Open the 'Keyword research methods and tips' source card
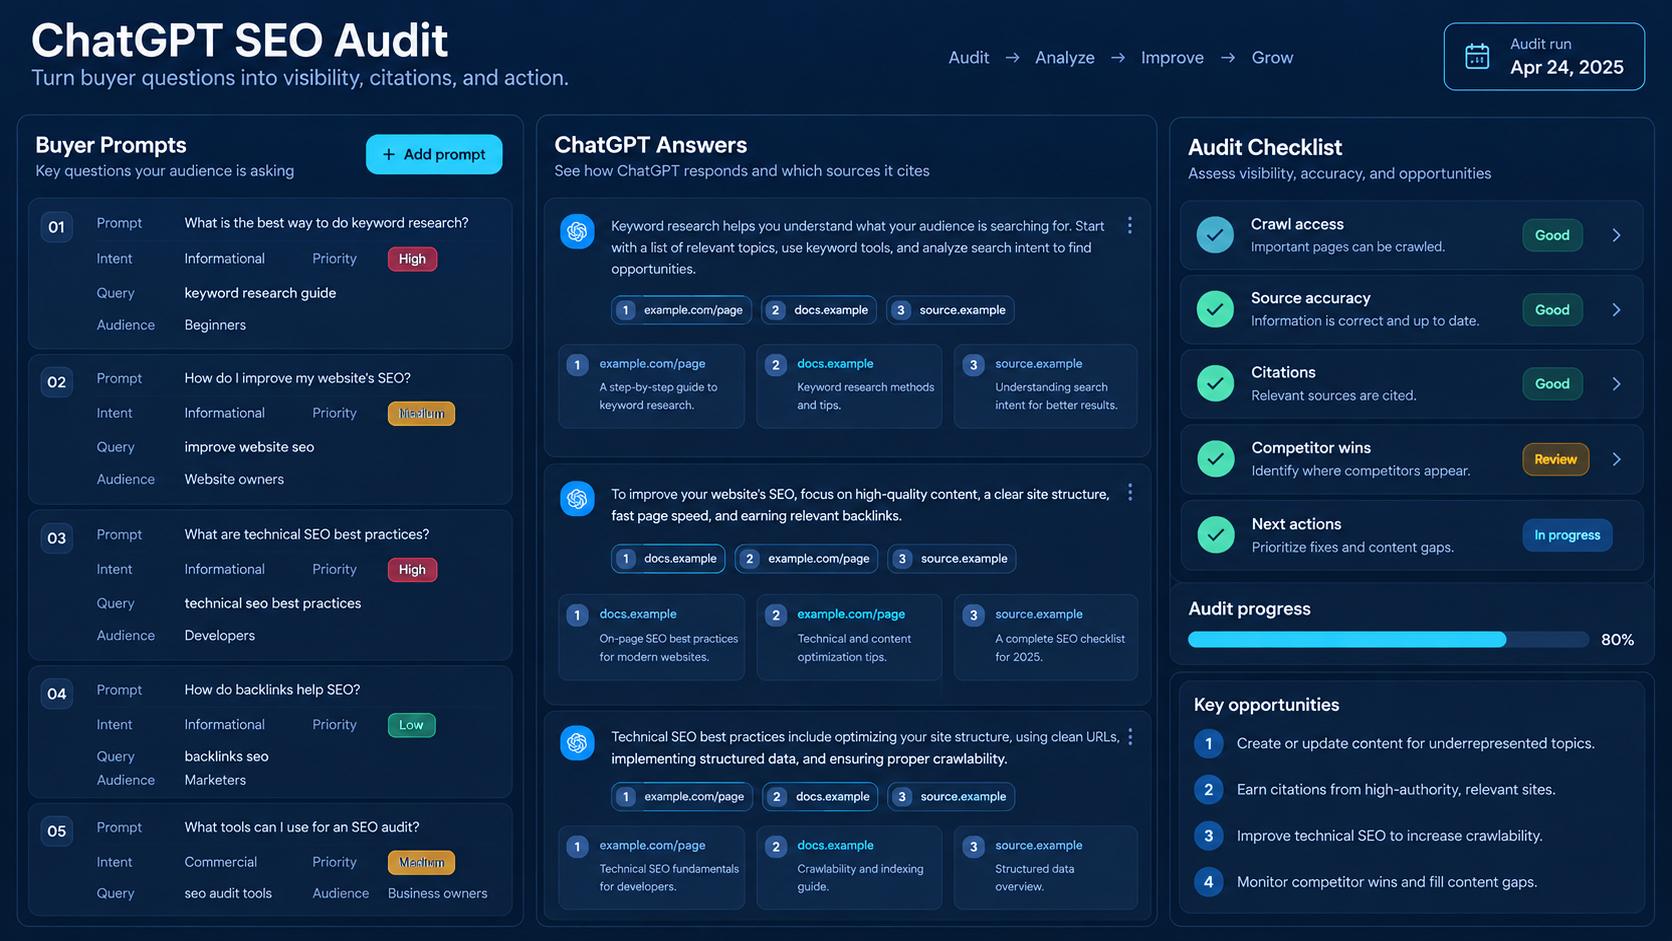The image size is (1672, 941). (849, 386)
